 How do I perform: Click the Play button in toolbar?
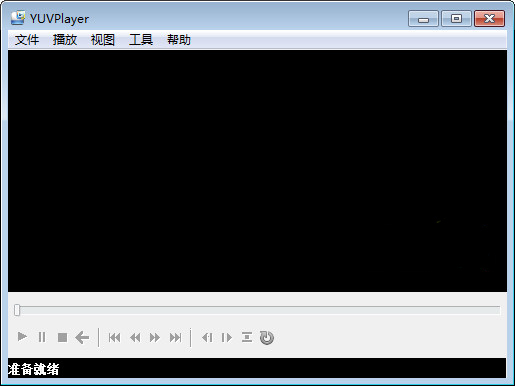22,337
